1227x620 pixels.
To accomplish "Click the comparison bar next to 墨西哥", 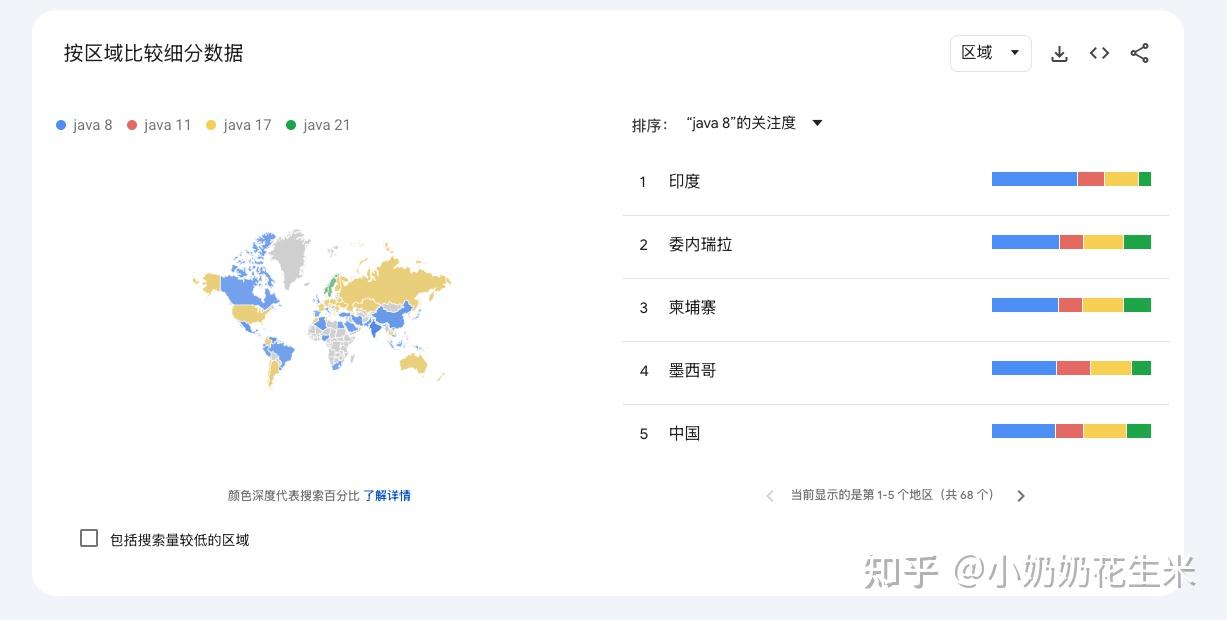I will 1070,367.
